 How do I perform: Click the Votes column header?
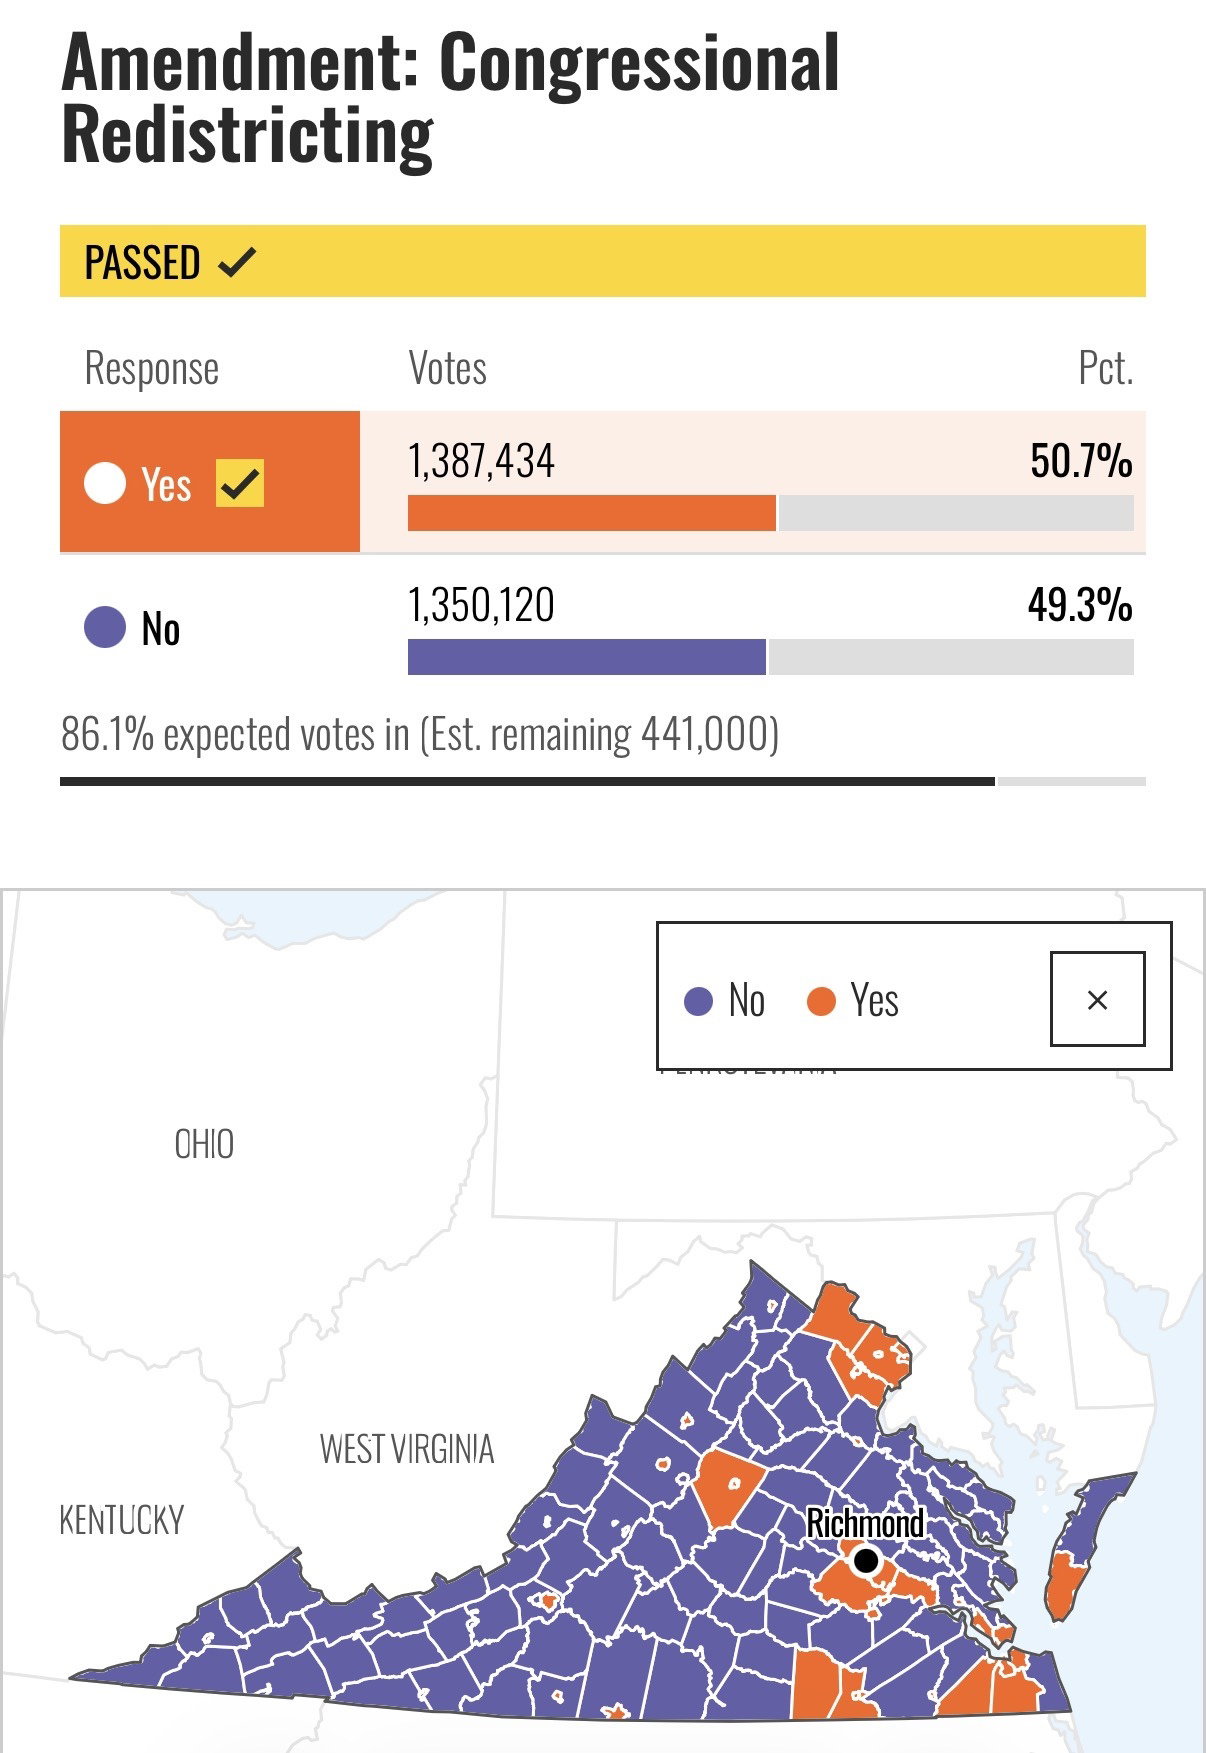(447, 368)
